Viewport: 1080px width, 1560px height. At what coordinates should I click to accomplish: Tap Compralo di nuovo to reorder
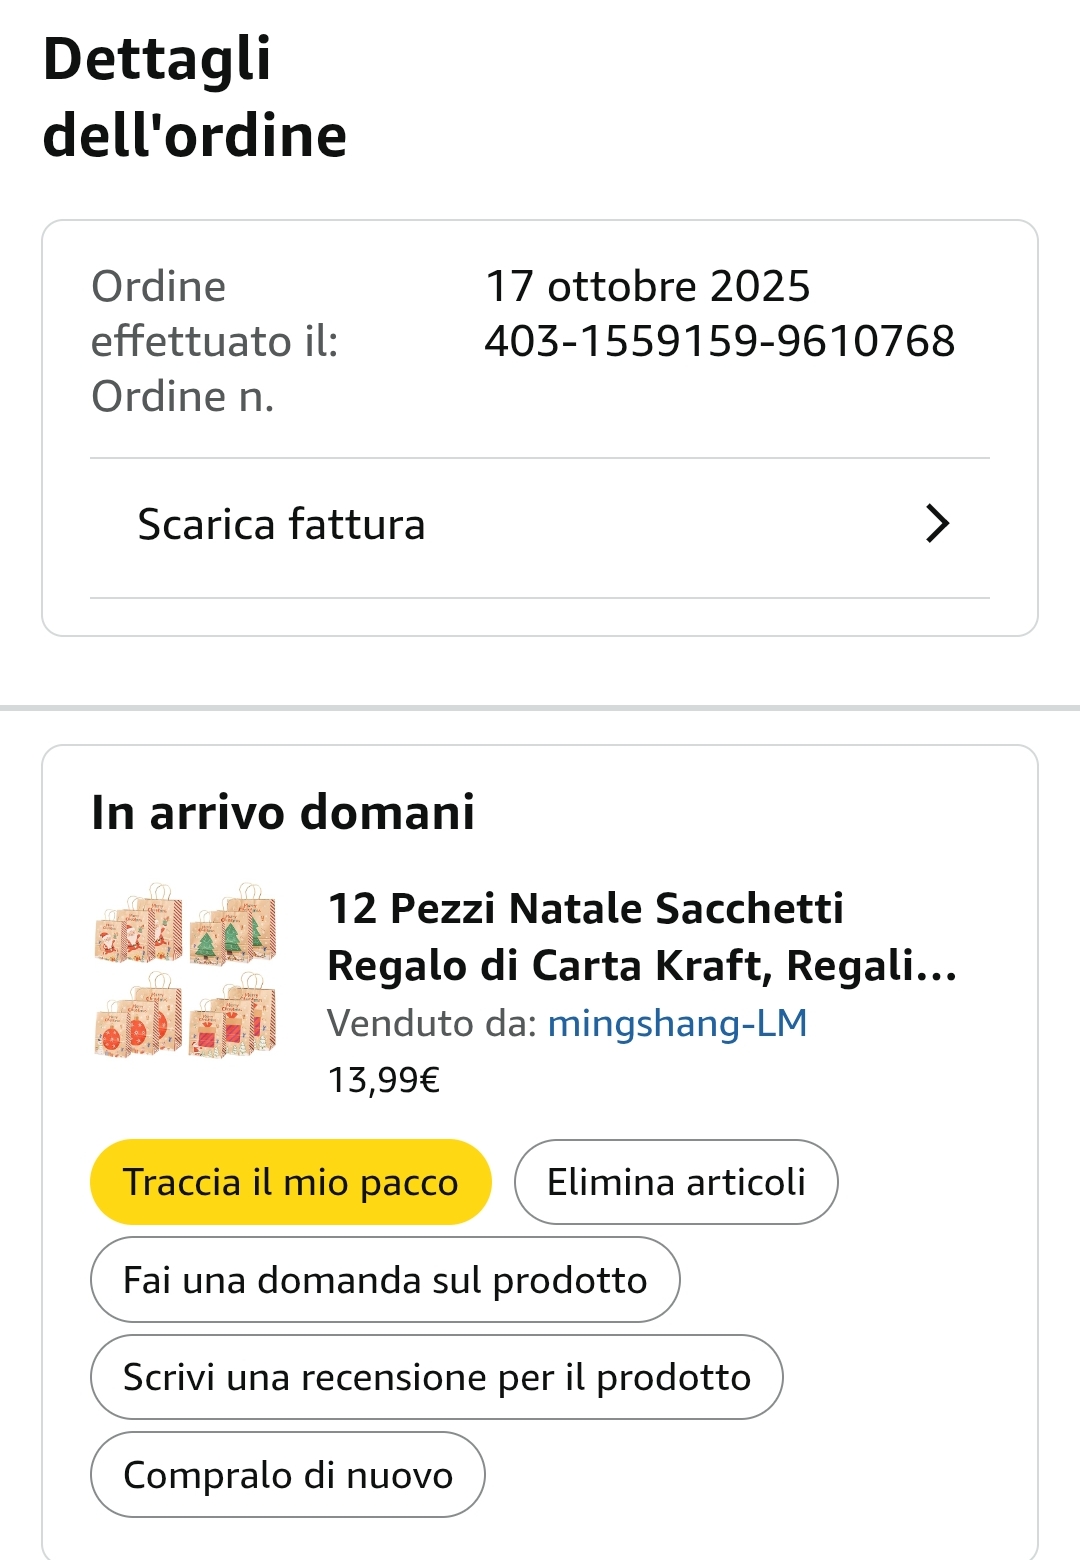click(x=288, y=1475)
